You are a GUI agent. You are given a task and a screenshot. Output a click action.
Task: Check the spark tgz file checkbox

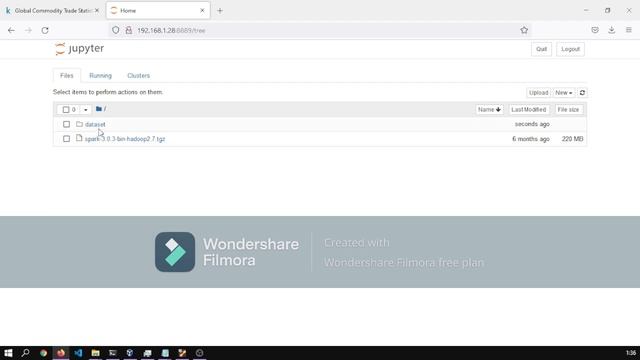pos(66,139)
